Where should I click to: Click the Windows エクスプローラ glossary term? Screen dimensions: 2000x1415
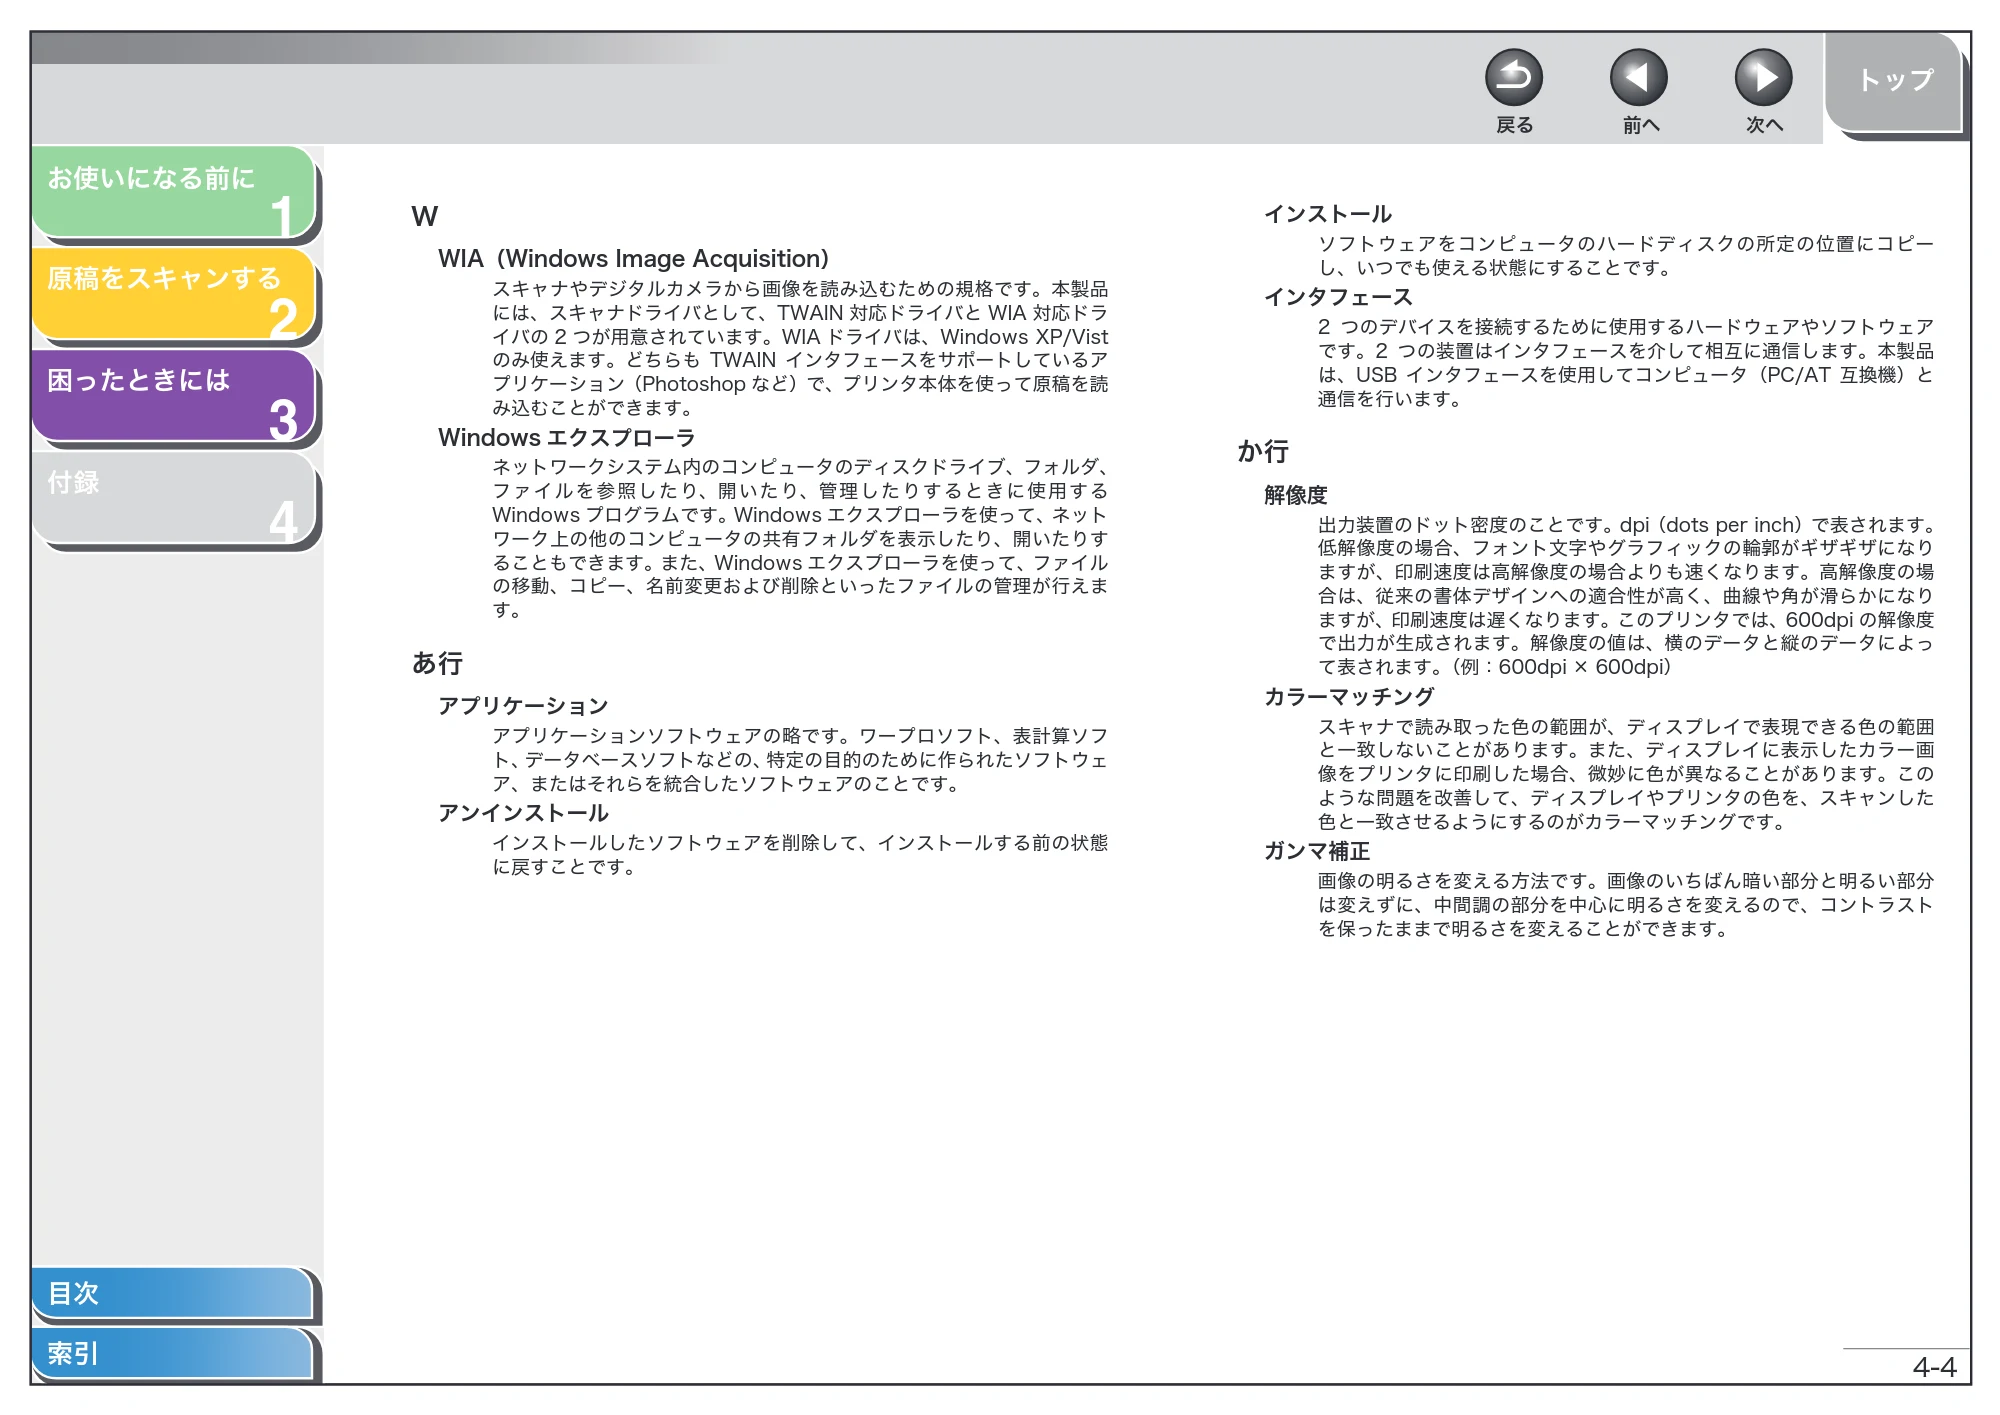[566, 438]
